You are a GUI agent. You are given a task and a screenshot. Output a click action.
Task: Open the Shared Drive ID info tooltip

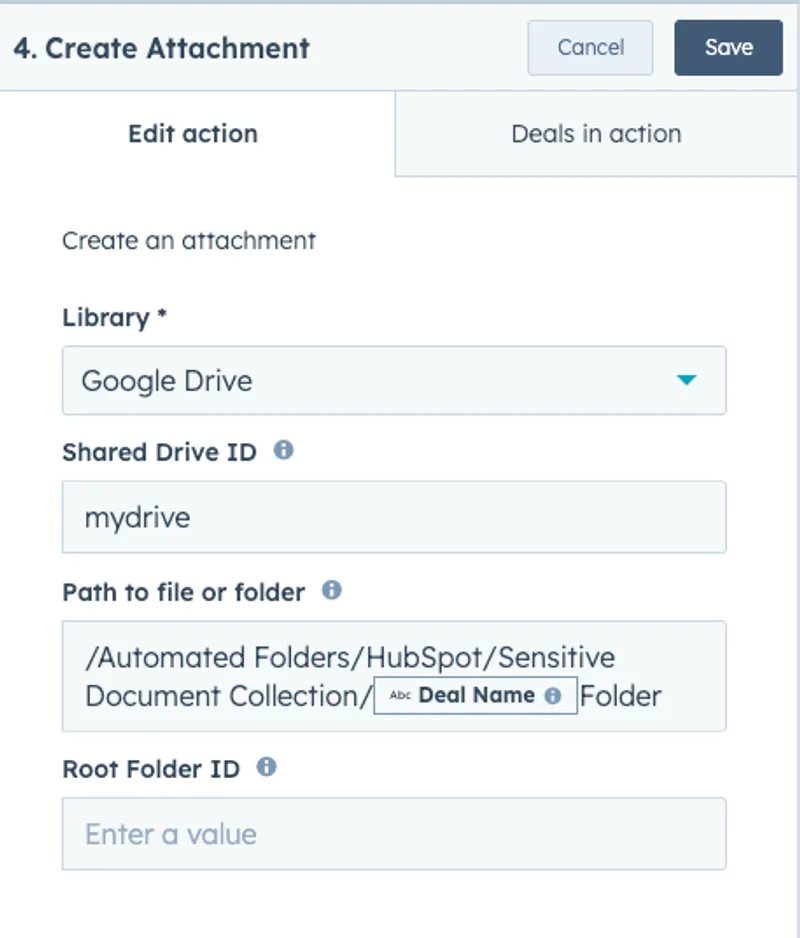(x=283, y=451)
